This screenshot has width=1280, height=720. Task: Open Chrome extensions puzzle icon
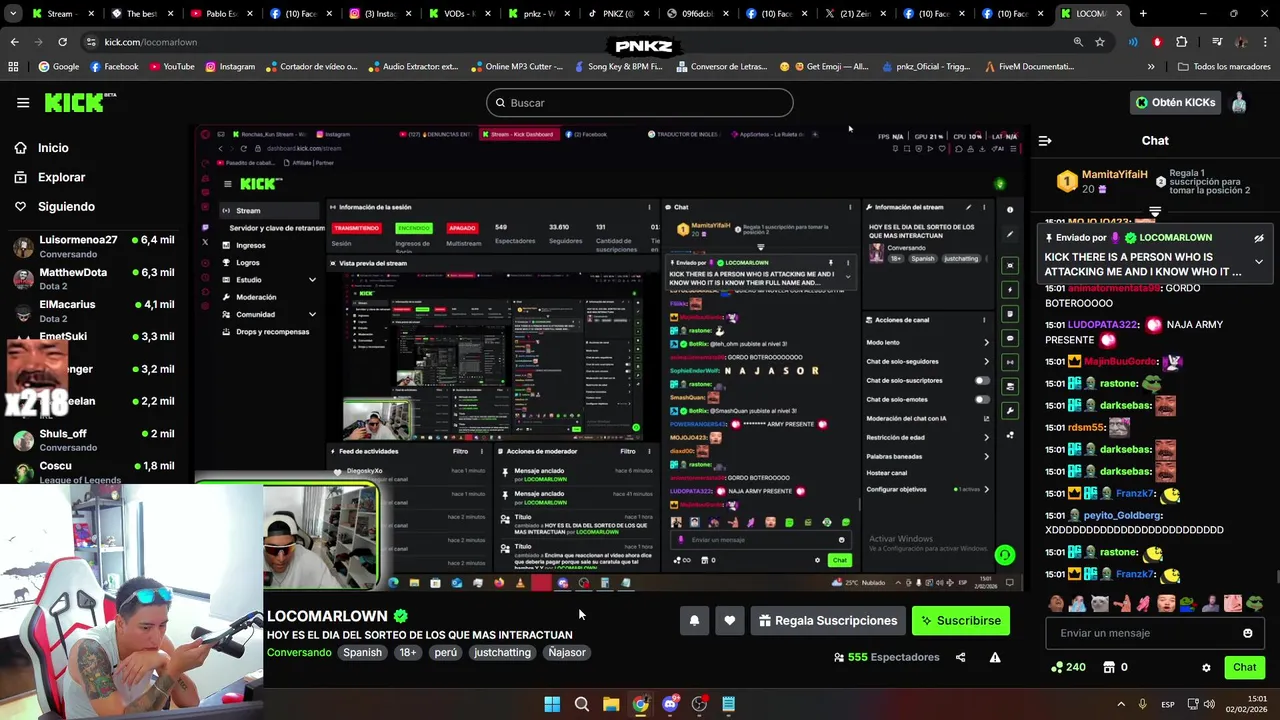pos(1182,42)
